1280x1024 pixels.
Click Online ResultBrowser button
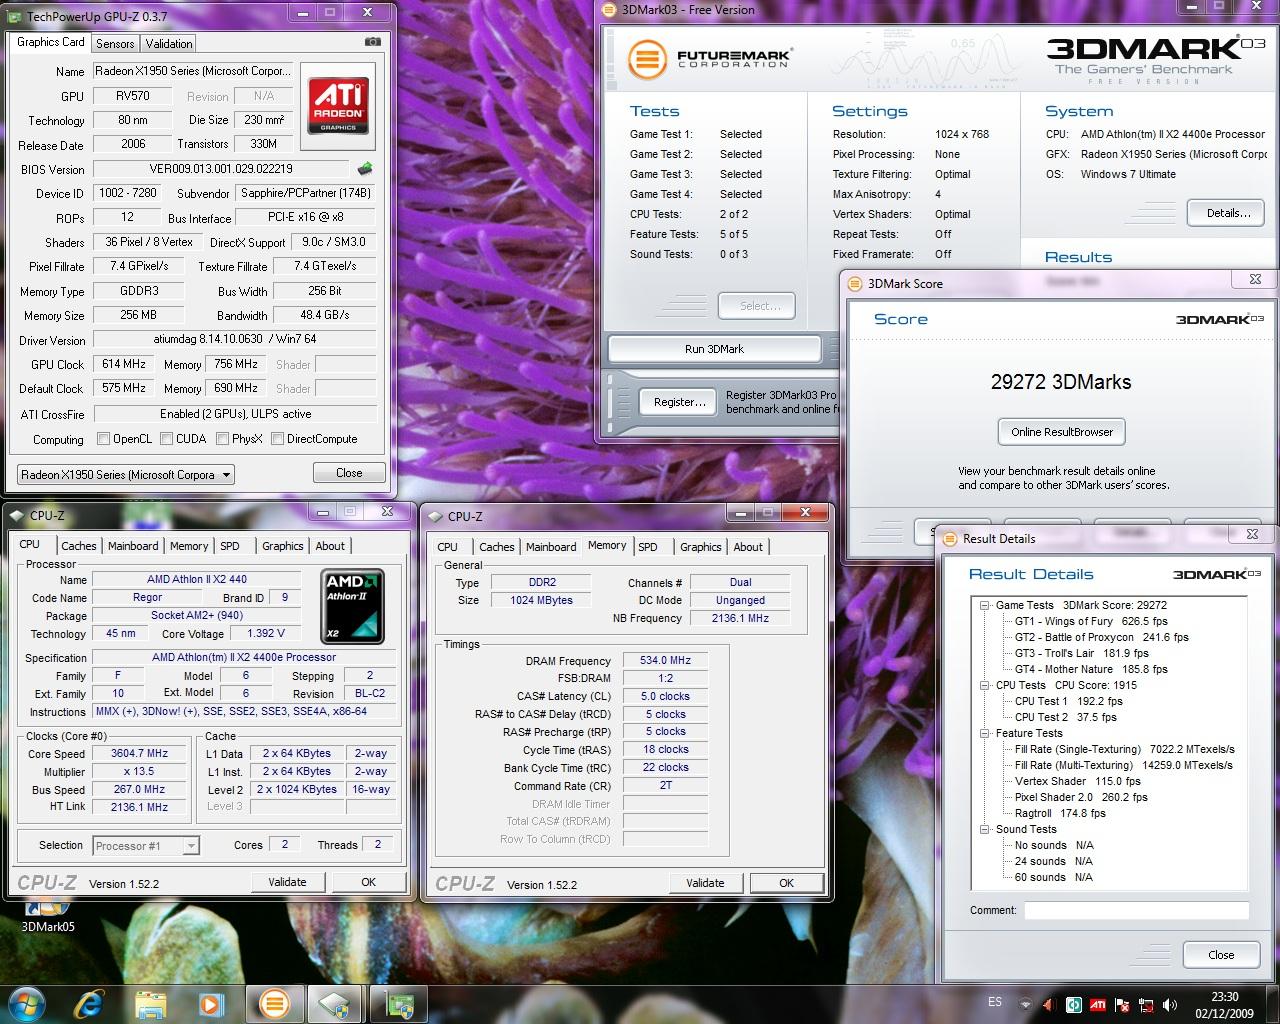tap(1062, 432)
